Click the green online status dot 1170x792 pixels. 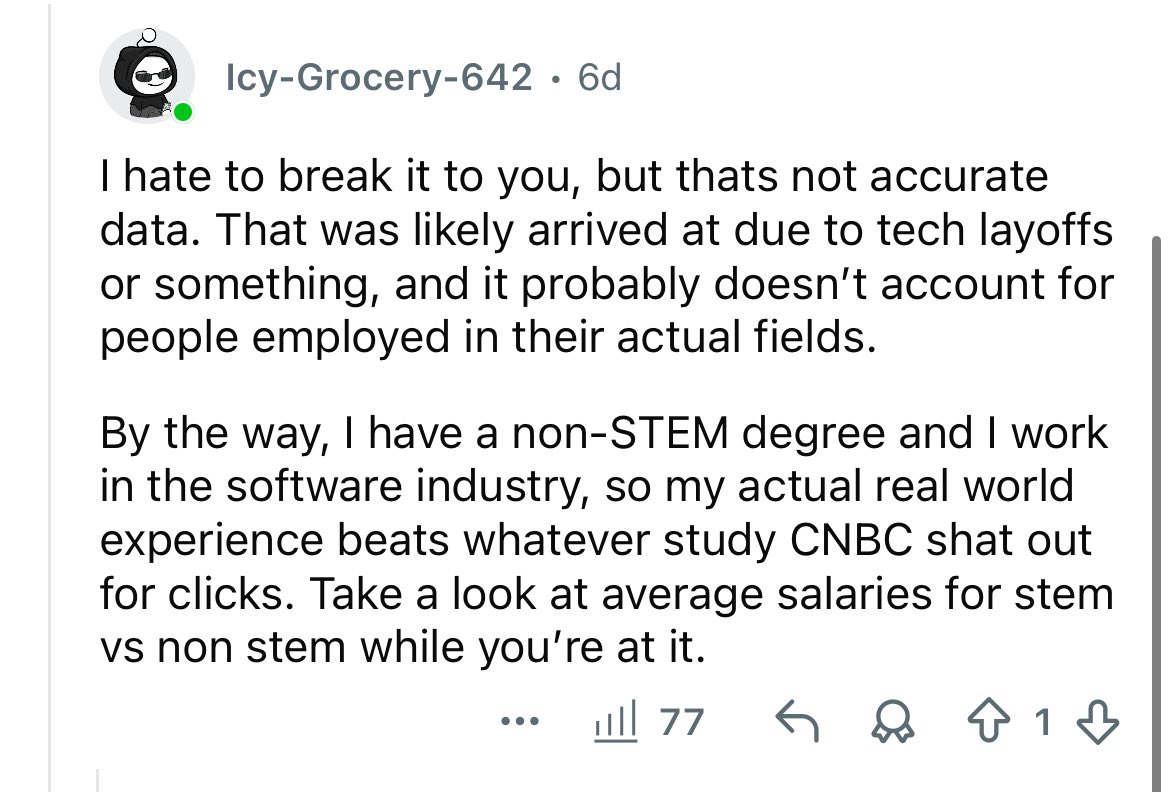[x=182, y=112]
